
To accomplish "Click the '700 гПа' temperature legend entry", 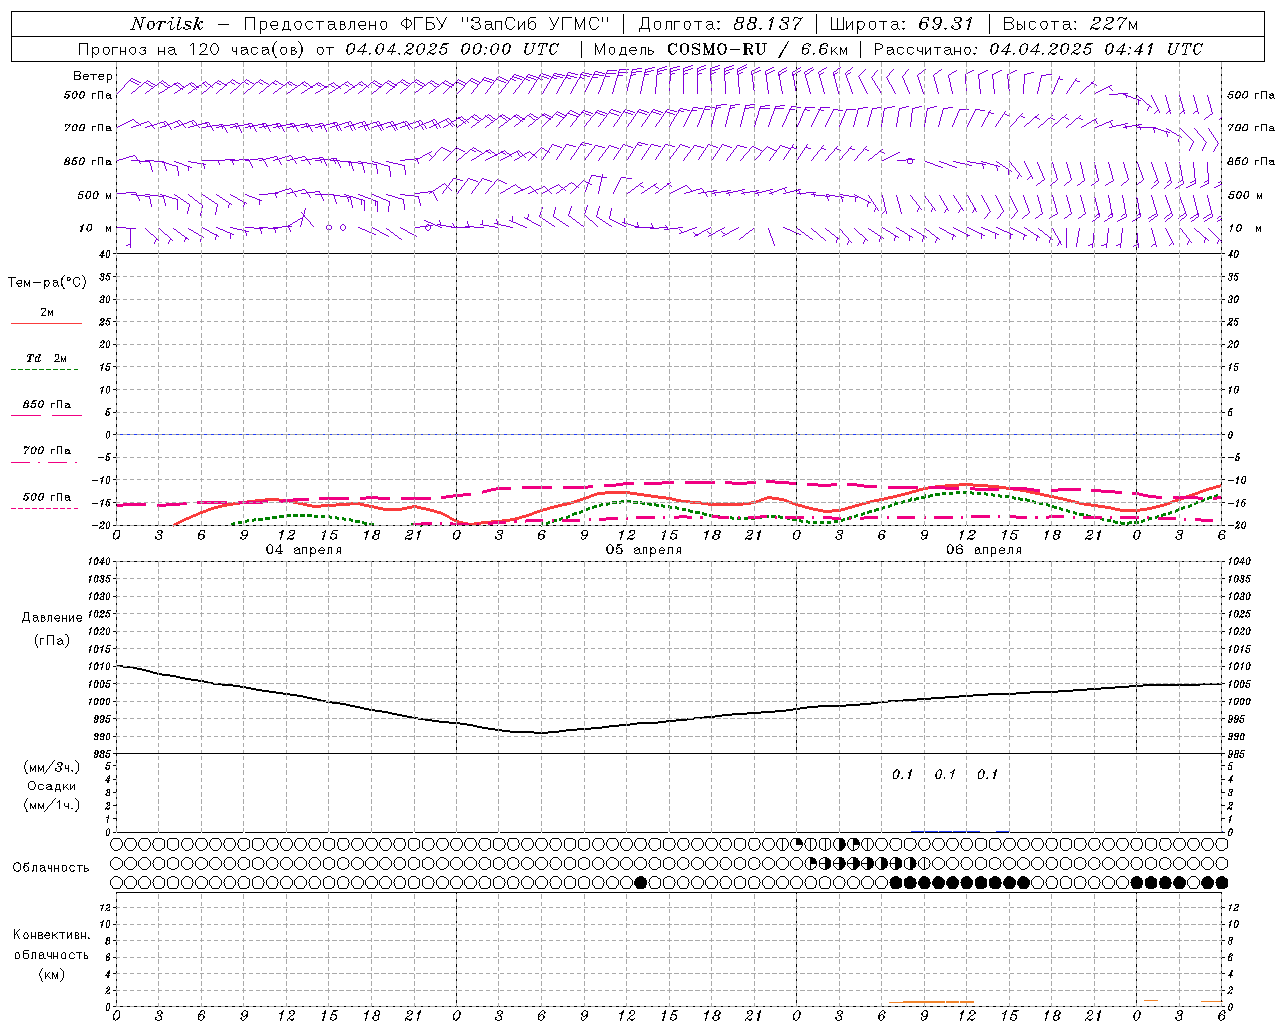I will point(47,451).
